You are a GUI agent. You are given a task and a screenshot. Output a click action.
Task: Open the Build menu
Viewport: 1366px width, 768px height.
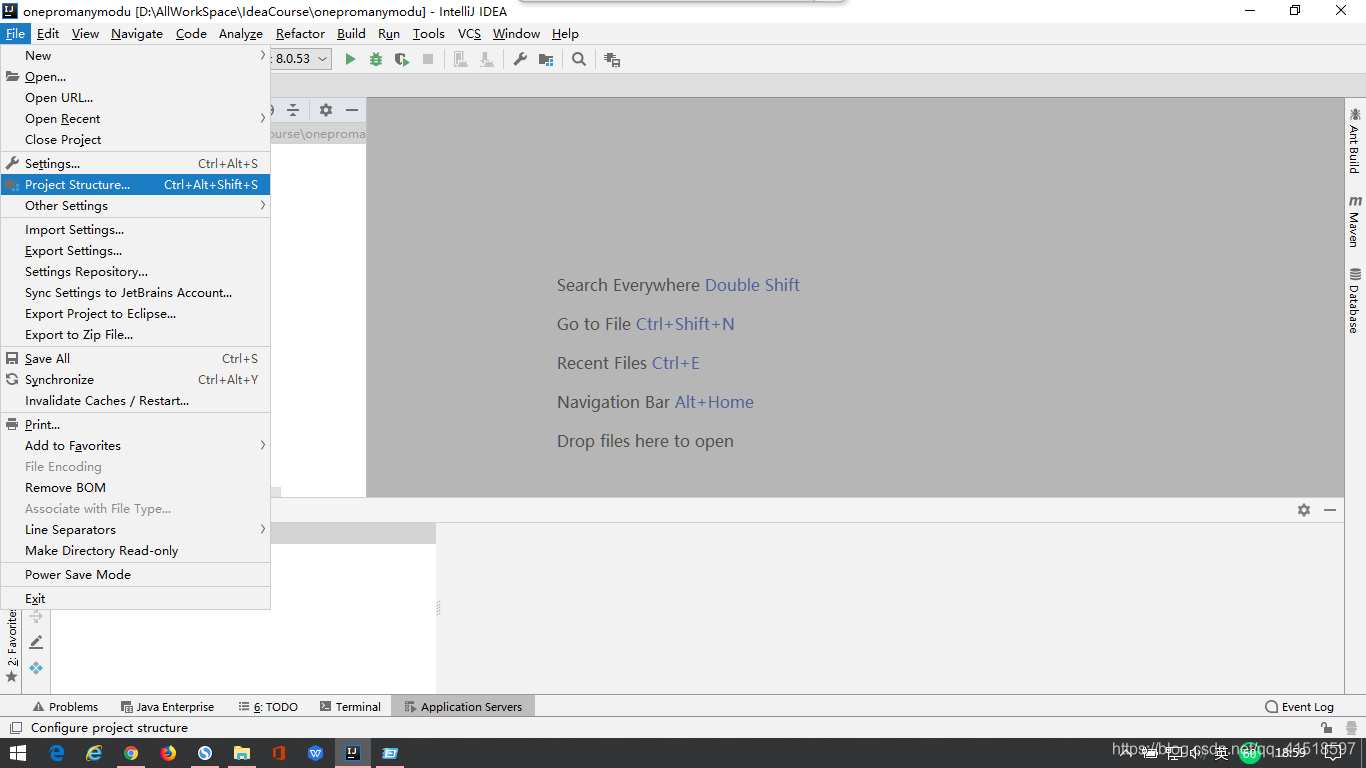pyautogui.click(x=351, y=33)
